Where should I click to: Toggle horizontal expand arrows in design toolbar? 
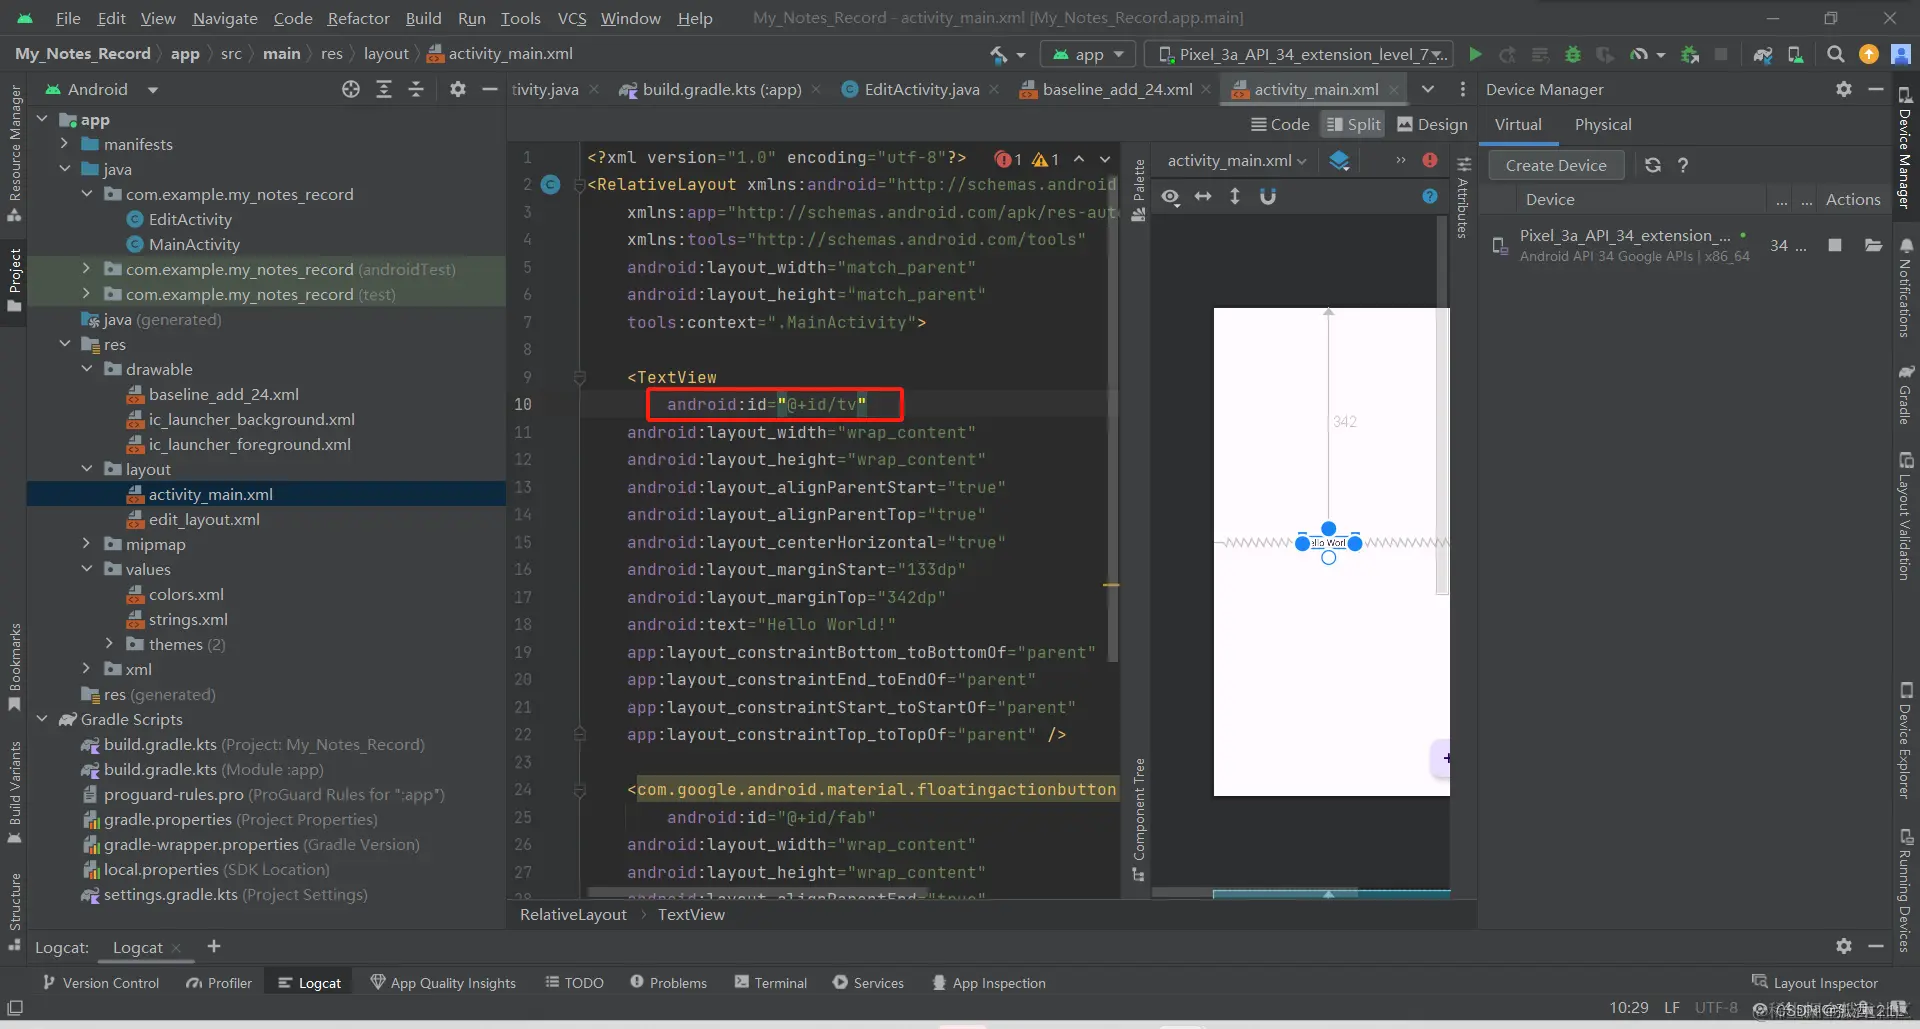1203,196
